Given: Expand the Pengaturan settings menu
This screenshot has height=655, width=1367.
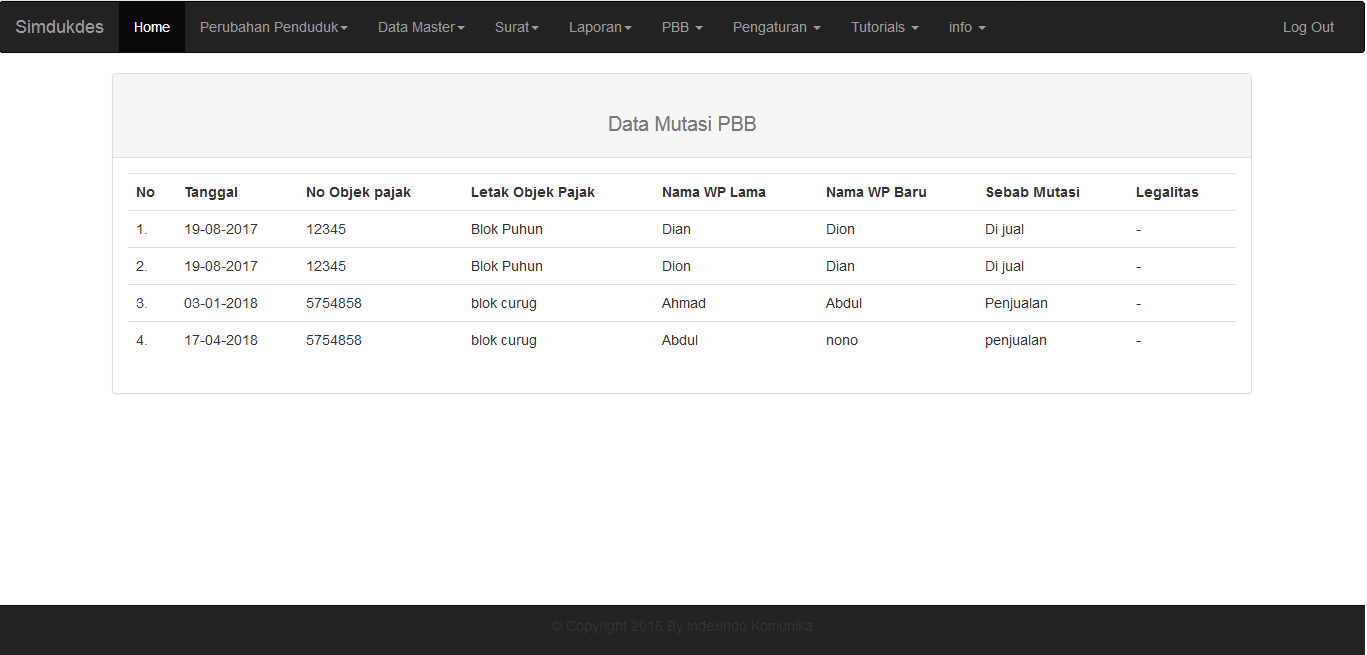Looking at the screenshot, I should point(776,27).
